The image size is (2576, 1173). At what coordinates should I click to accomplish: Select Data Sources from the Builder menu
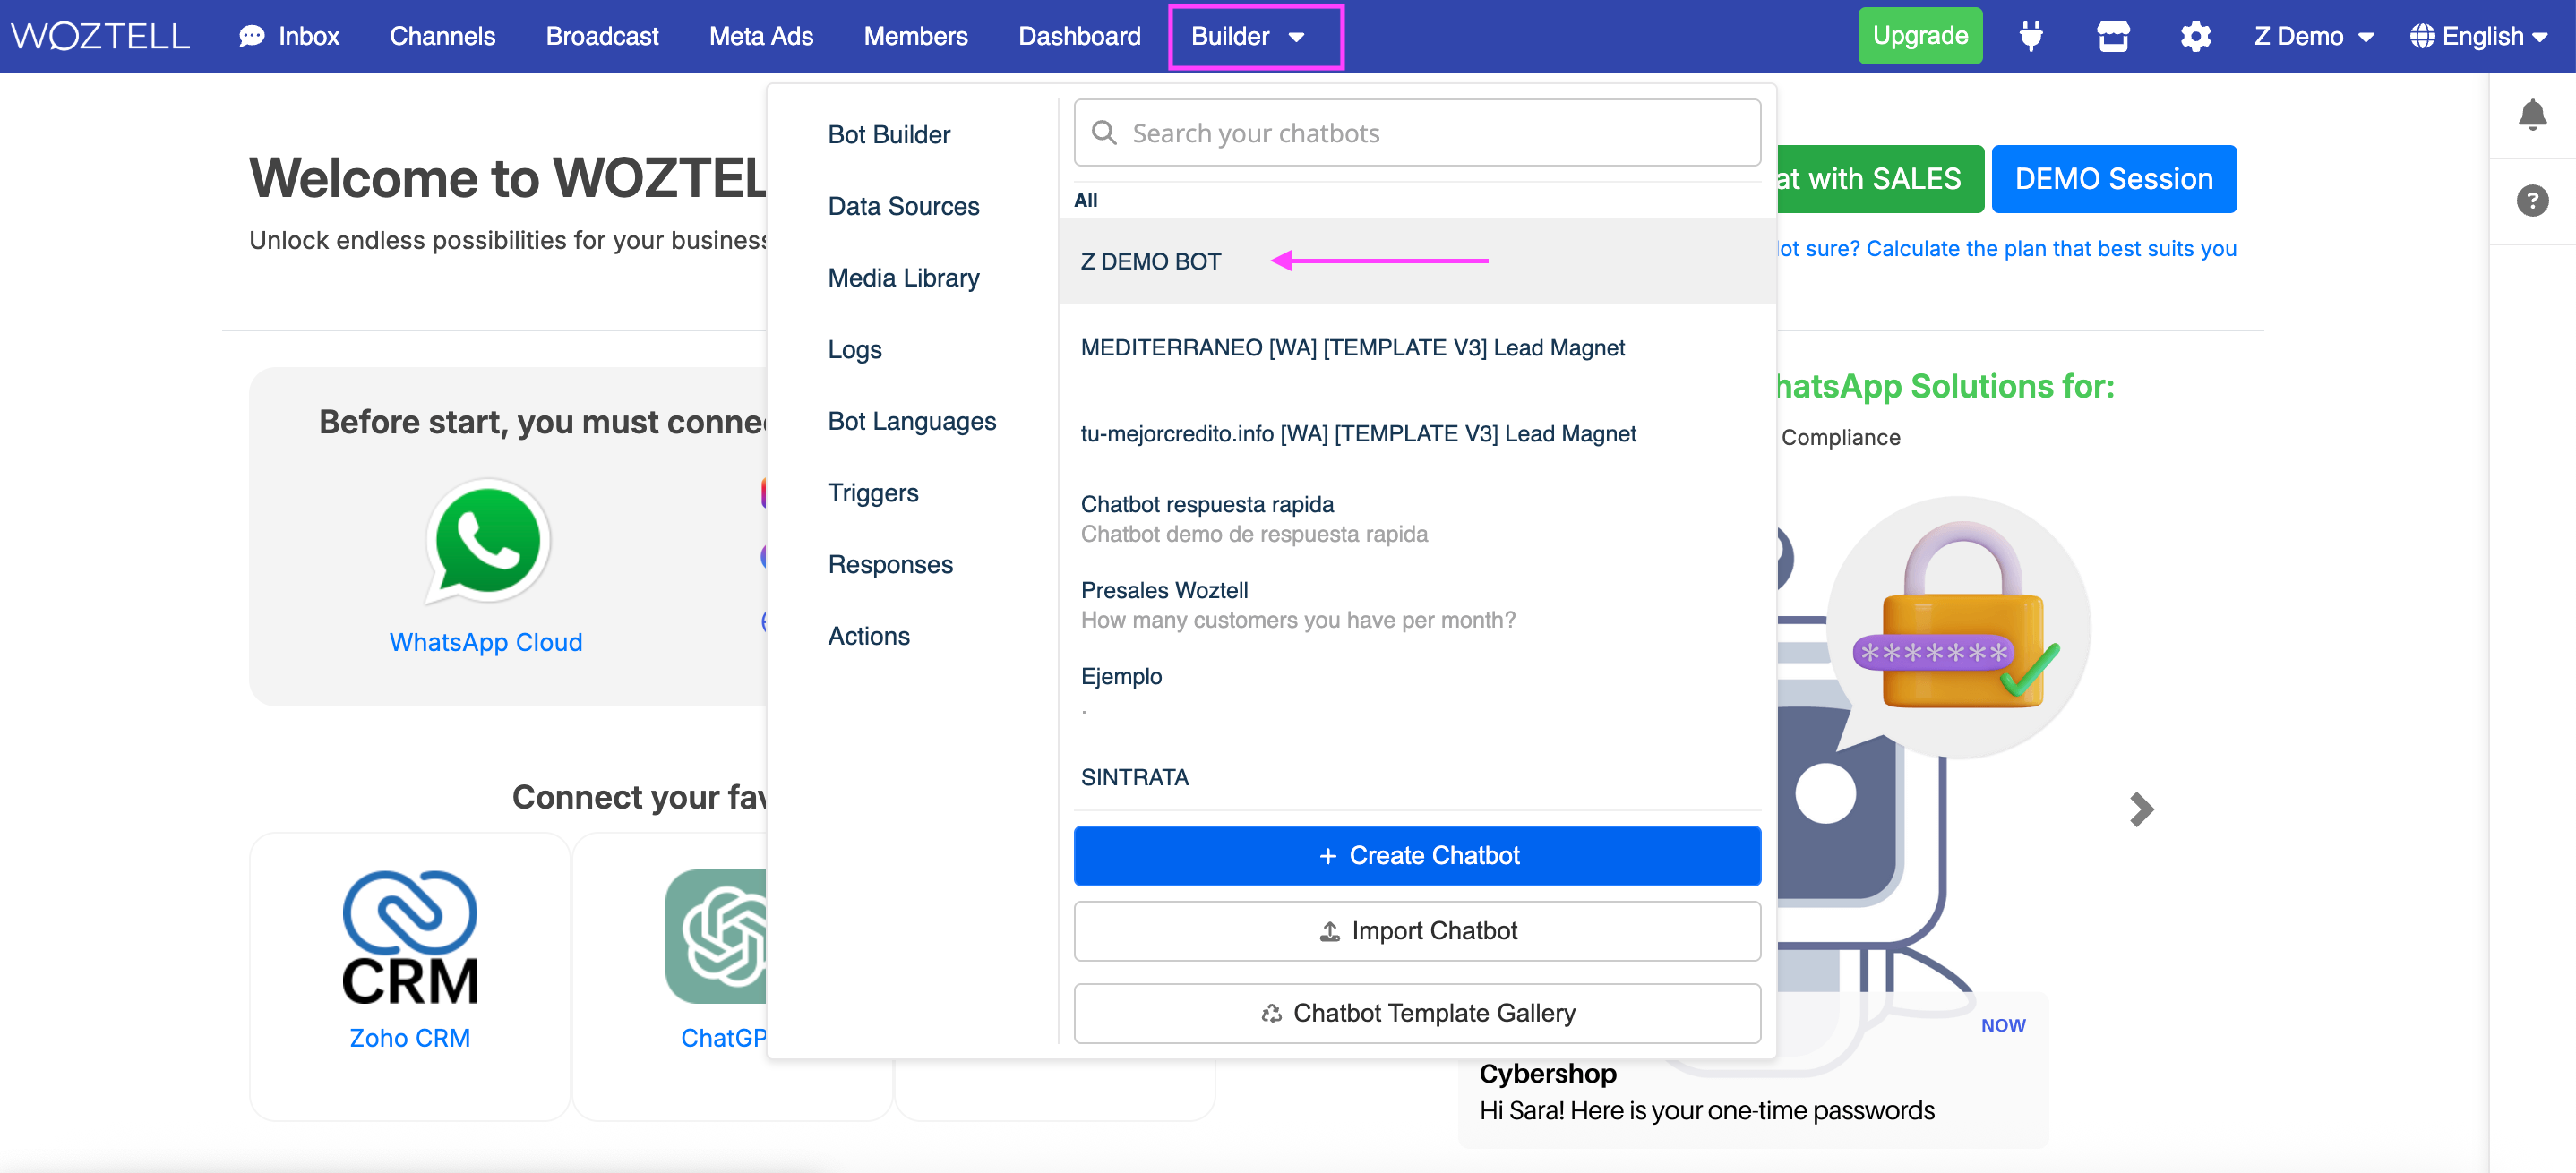[x=903, y=206]
